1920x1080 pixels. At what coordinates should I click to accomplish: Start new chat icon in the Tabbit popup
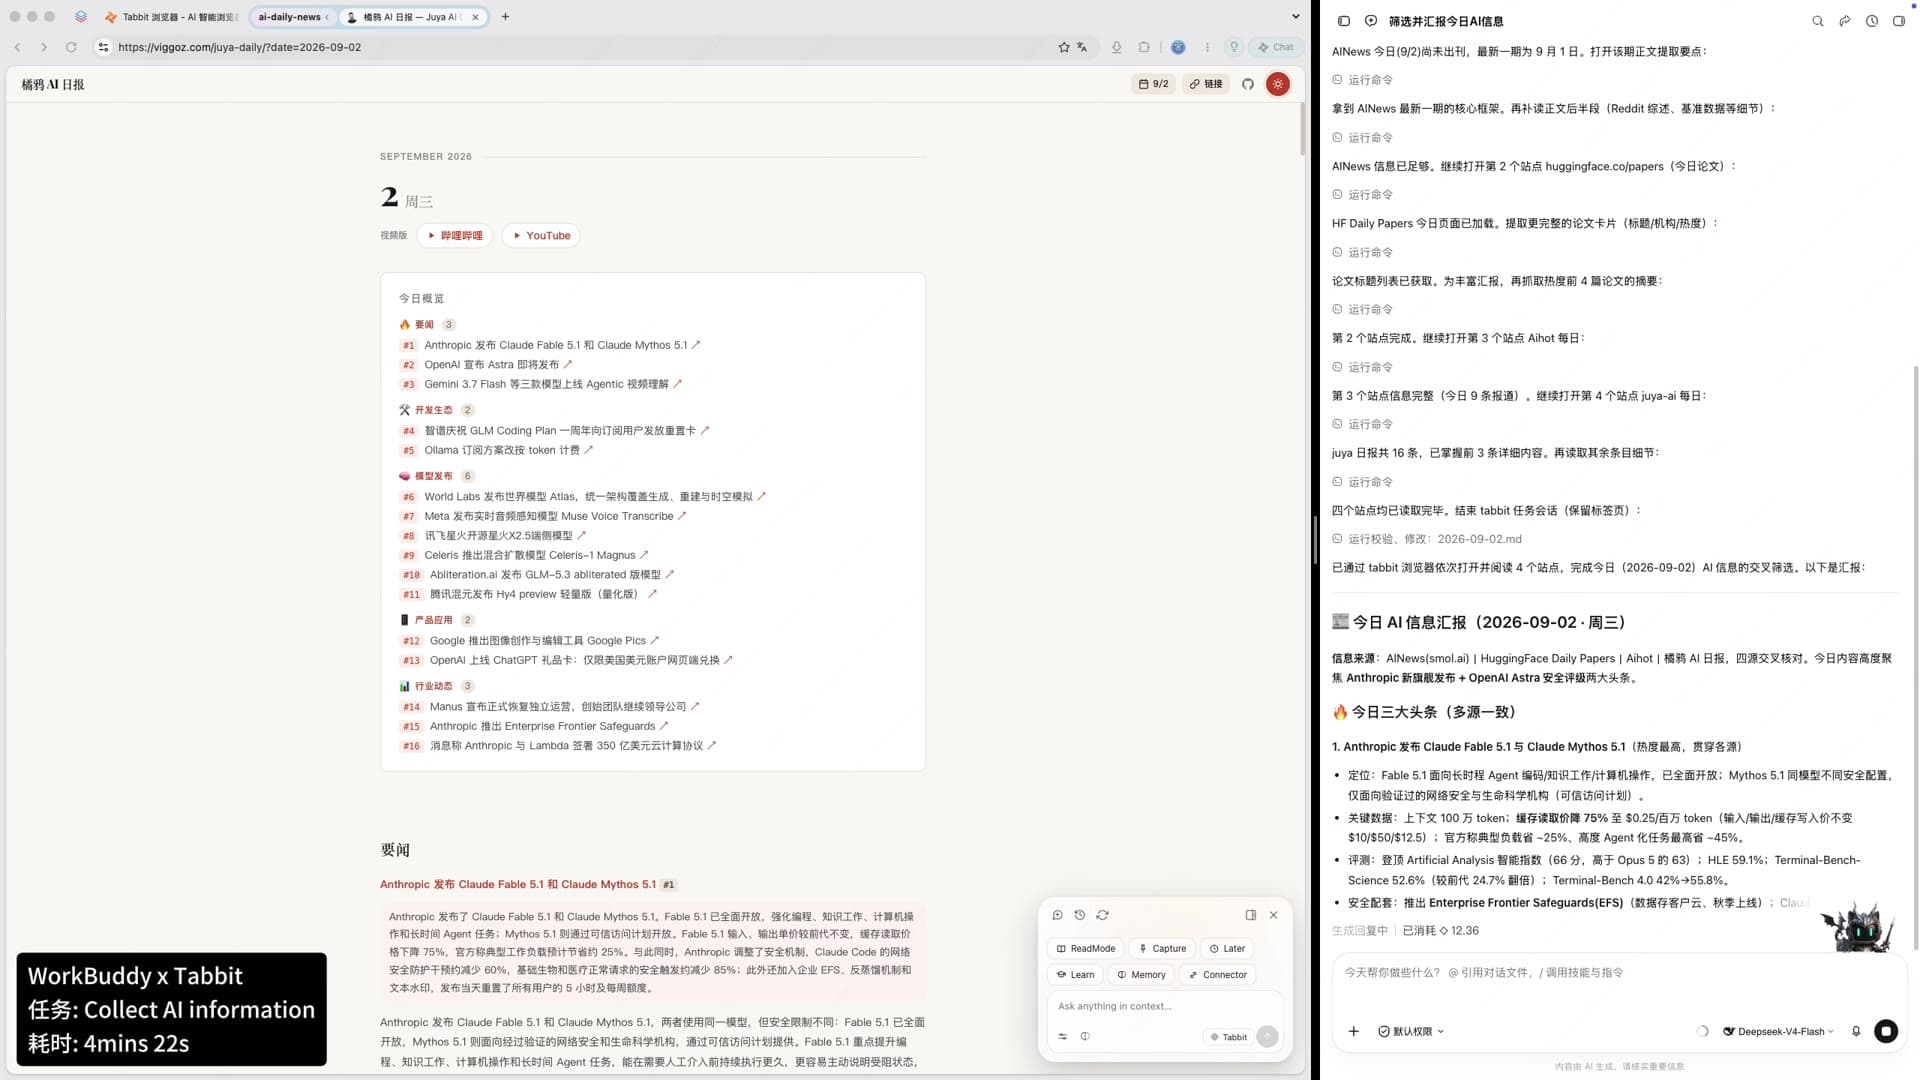pyautogui.click(x=1057, y=915)
